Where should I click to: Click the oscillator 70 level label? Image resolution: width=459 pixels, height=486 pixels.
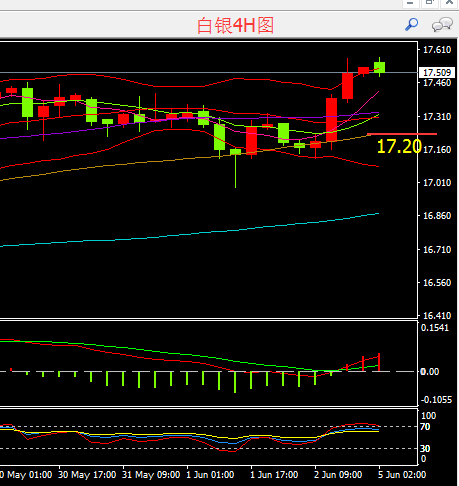coord(425,427)
